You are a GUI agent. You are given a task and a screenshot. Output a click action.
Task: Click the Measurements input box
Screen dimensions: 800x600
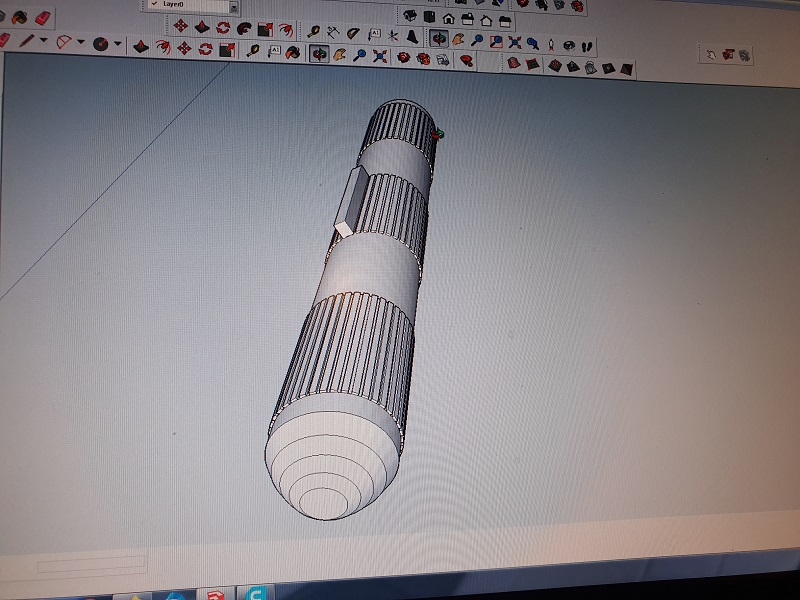click(92, 566)
